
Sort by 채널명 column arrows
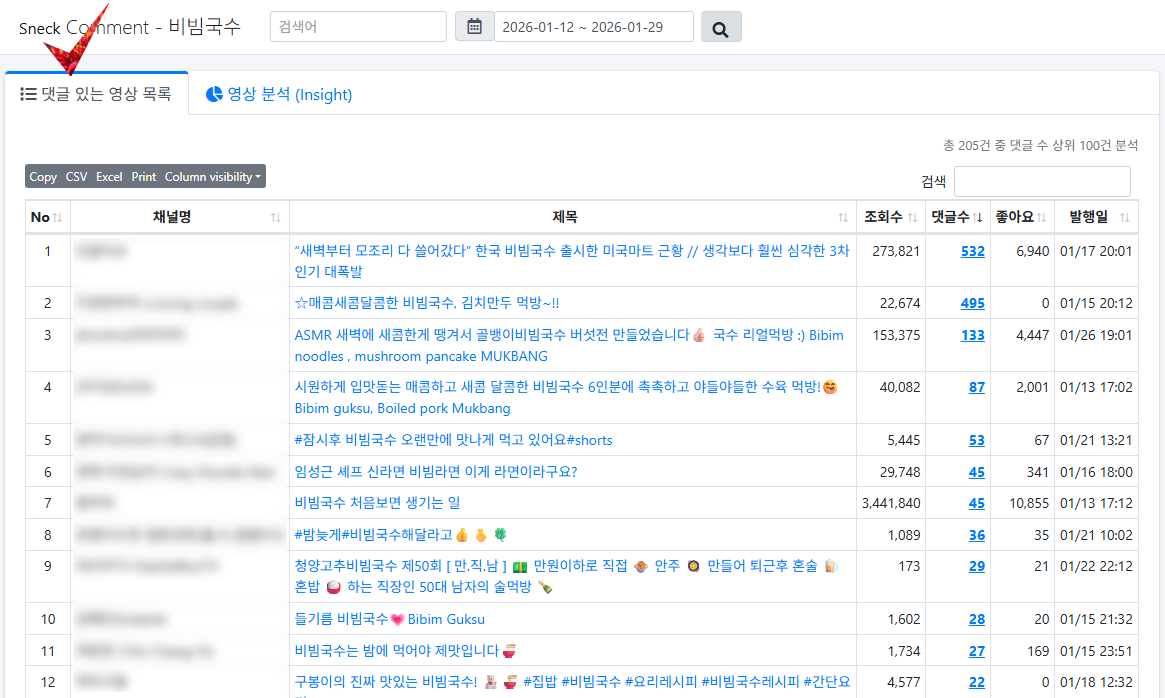pos(275,218)
